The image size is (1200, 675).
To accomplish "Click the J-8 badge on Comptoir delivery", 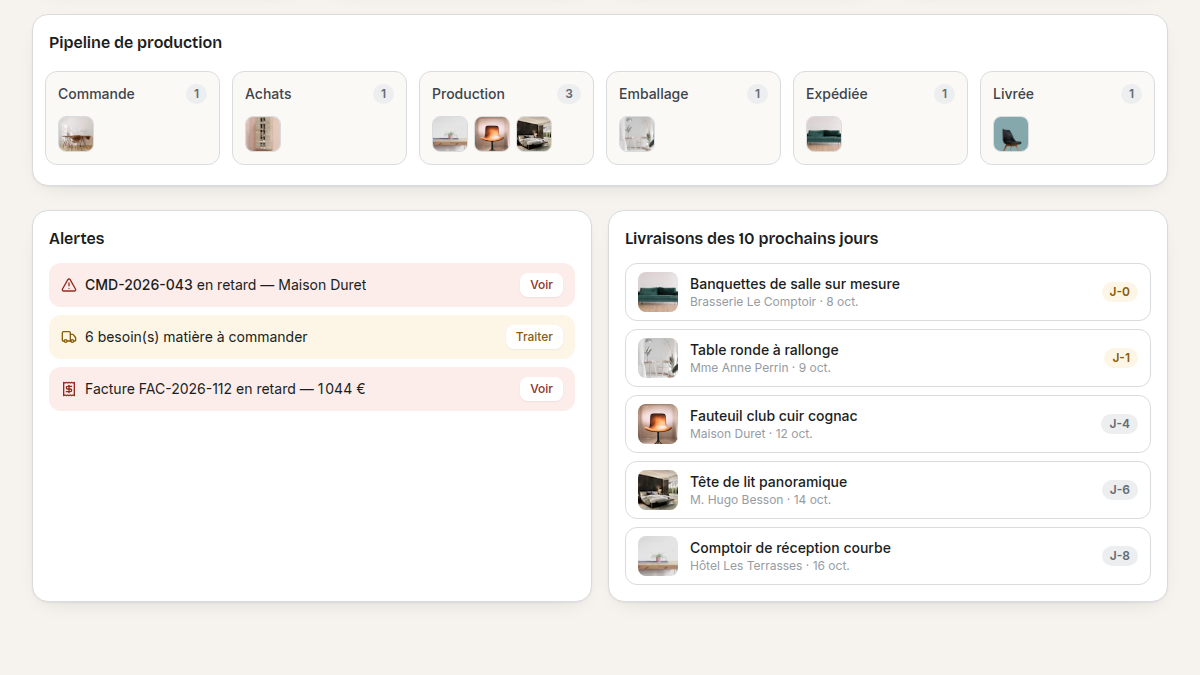I will click(x=1120, y=556).
